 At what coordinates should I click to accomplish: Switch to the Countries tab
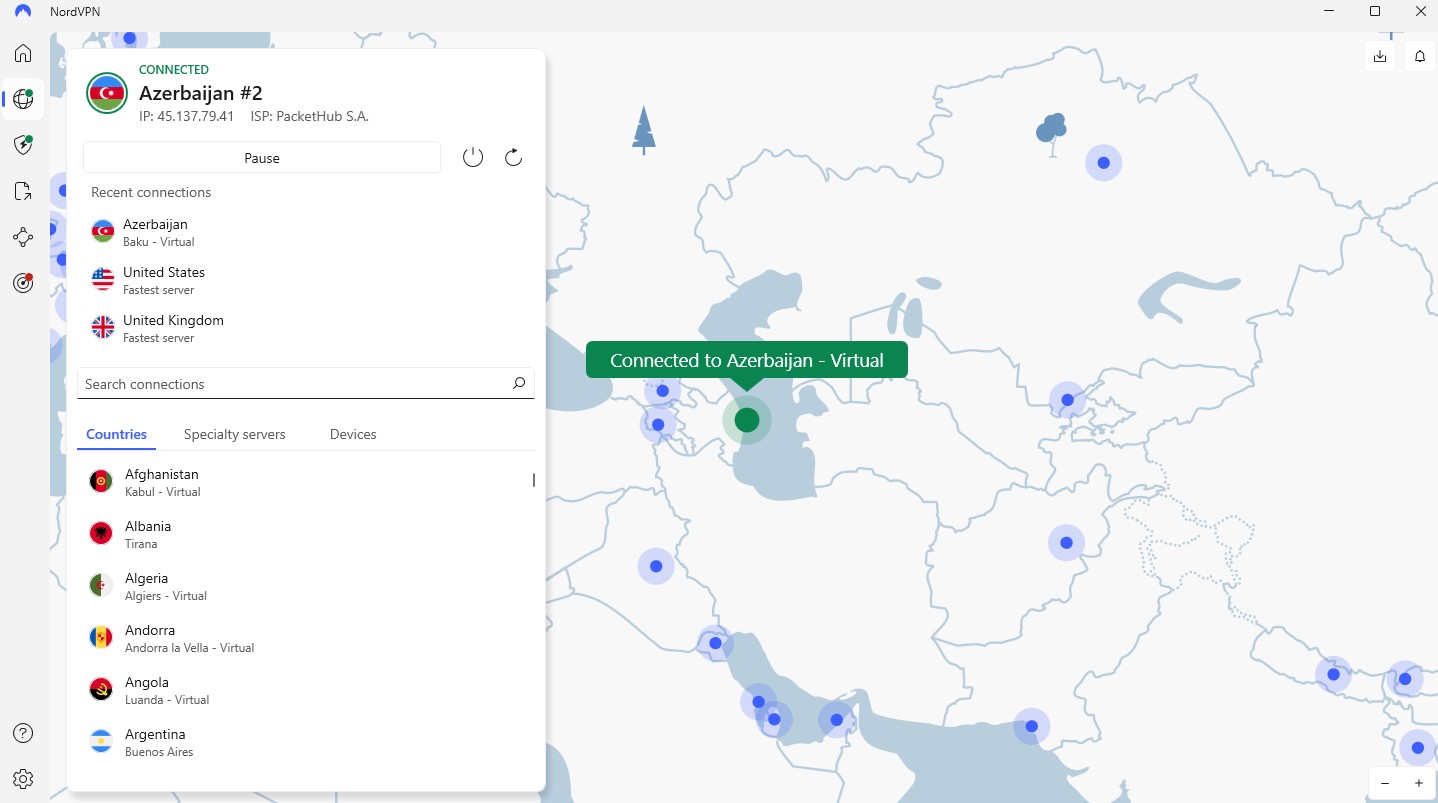point(116,434)
